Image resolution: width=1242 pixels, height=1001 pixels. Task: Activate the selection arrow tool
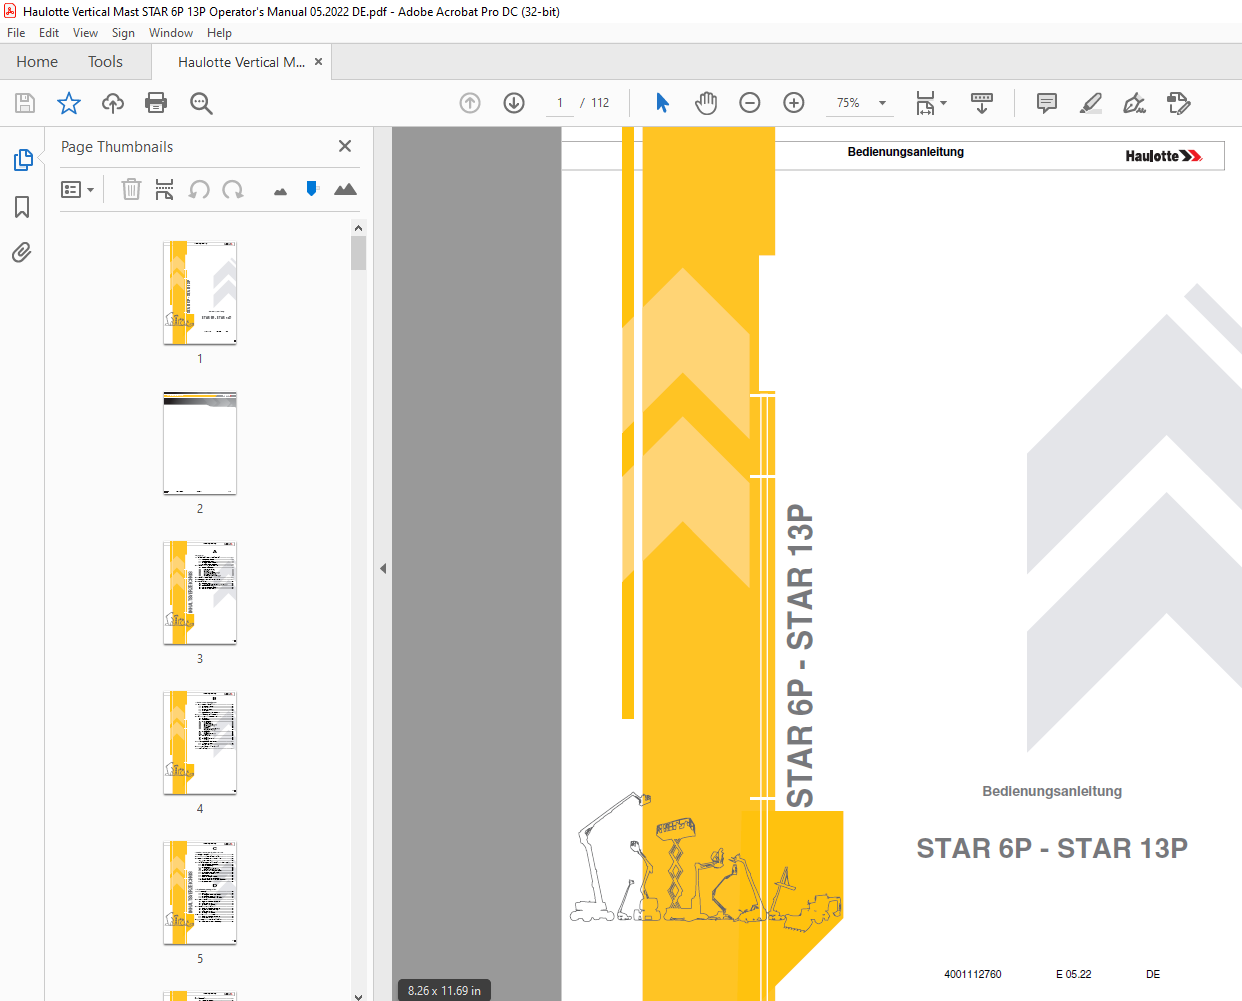coord(662,103)
